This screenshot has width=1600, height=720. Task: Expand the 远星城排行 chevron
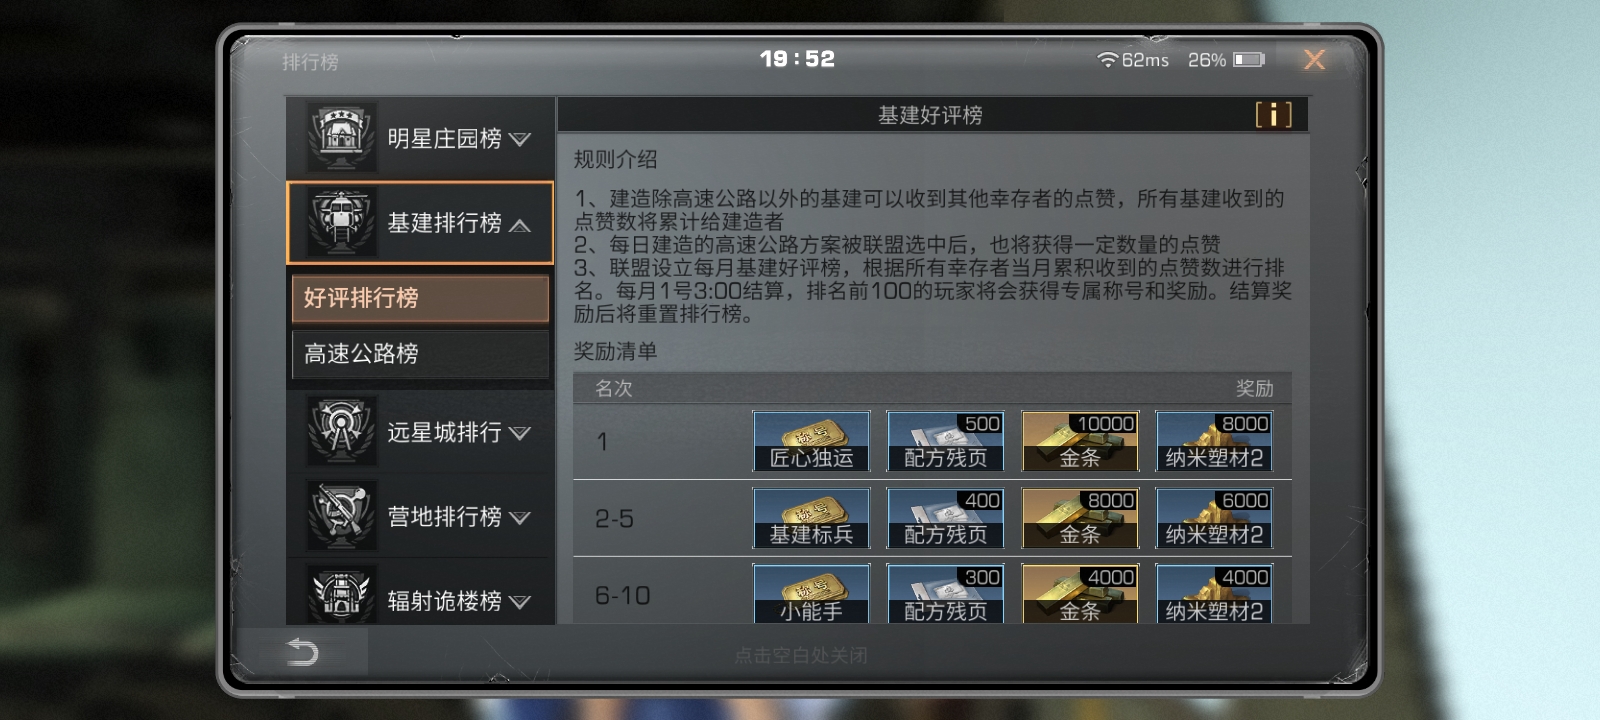[520, 433]
